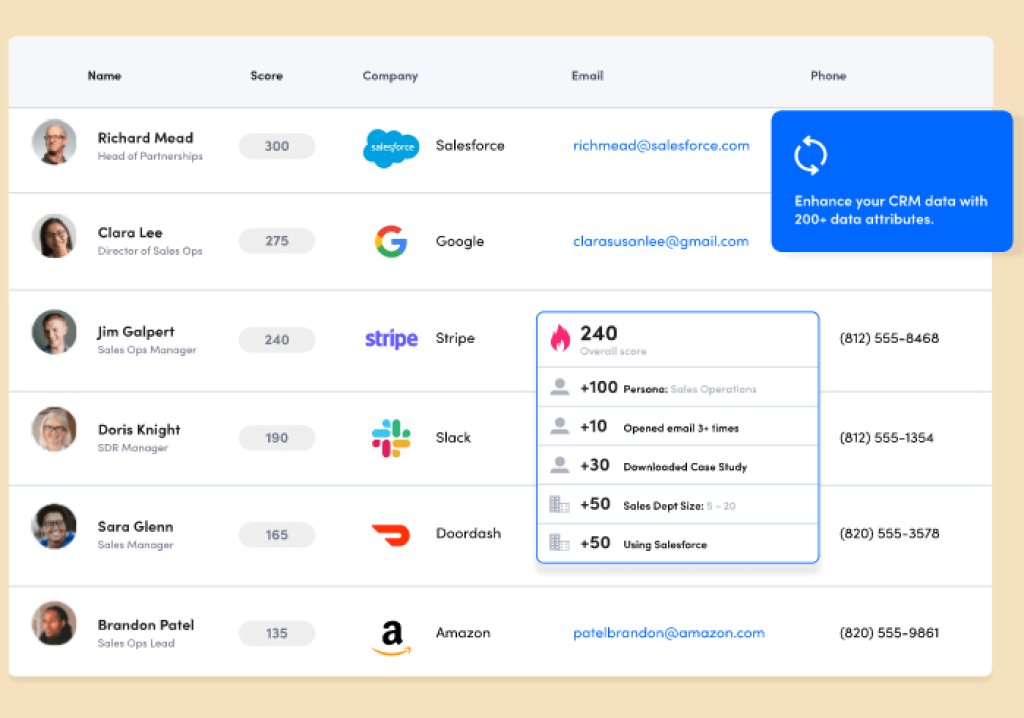Click the building icon beside Sales Dept Size
This screenshot has height=718, width=1024.
(x=560, y=504)
